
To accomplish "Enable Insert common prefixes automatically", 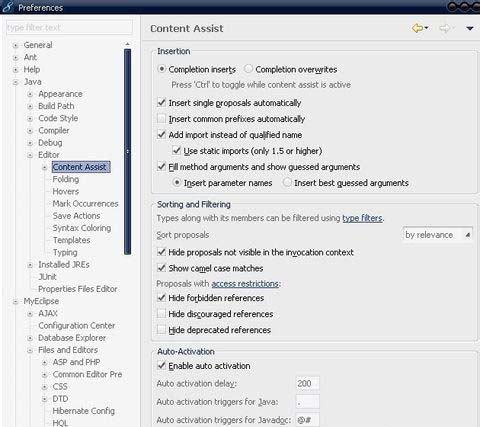I will [161, 118].
